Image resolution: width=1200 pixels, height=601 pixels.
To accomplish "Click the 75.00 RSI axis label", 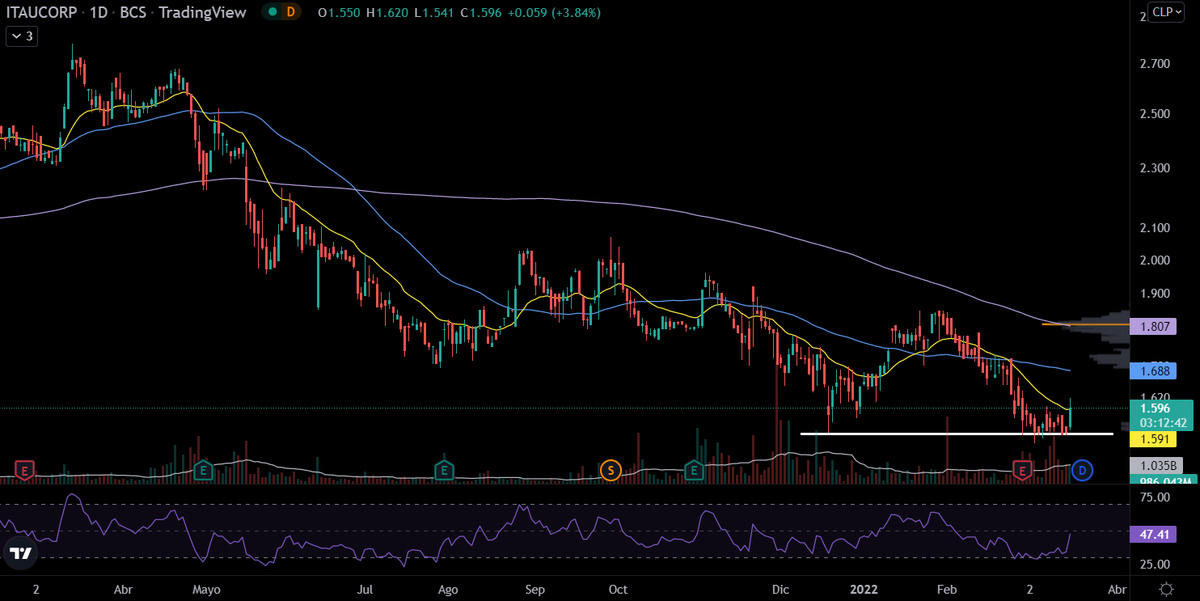I will pyautogui.click(x=1154, y=496).
